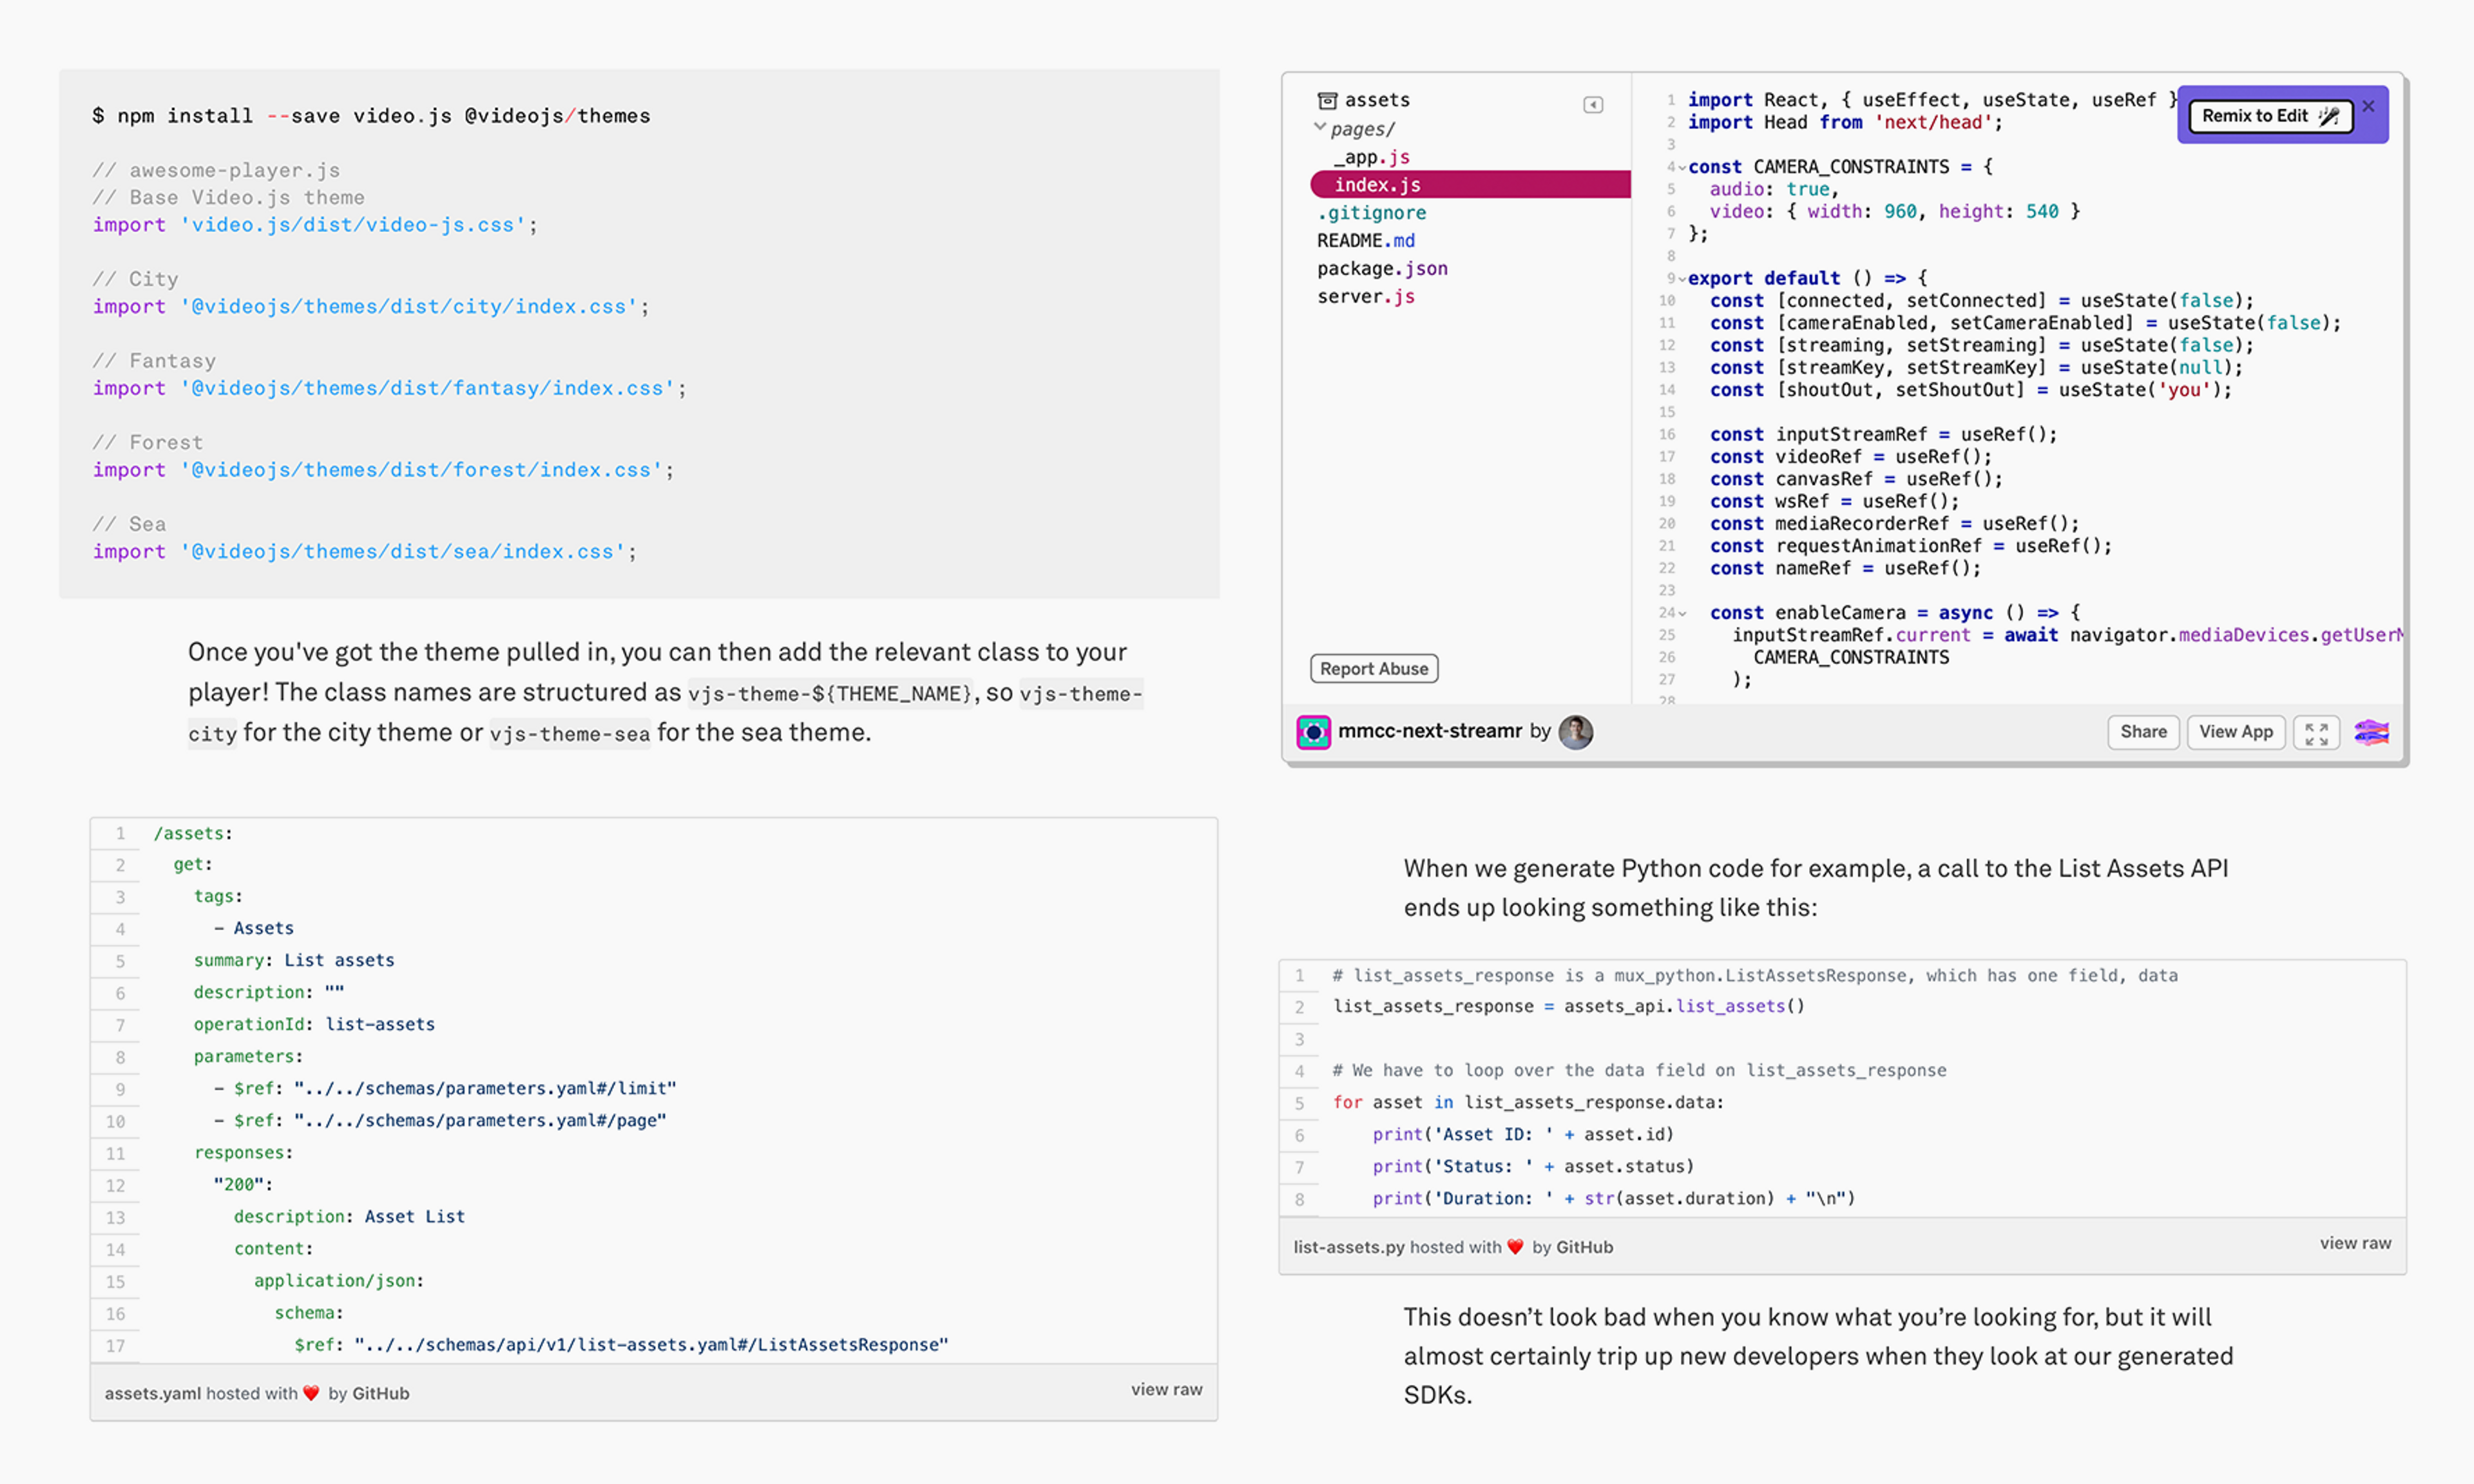Click the heart icon in list-assets.py footer
The image size is (2474, 1484).
(1515, 1247)
